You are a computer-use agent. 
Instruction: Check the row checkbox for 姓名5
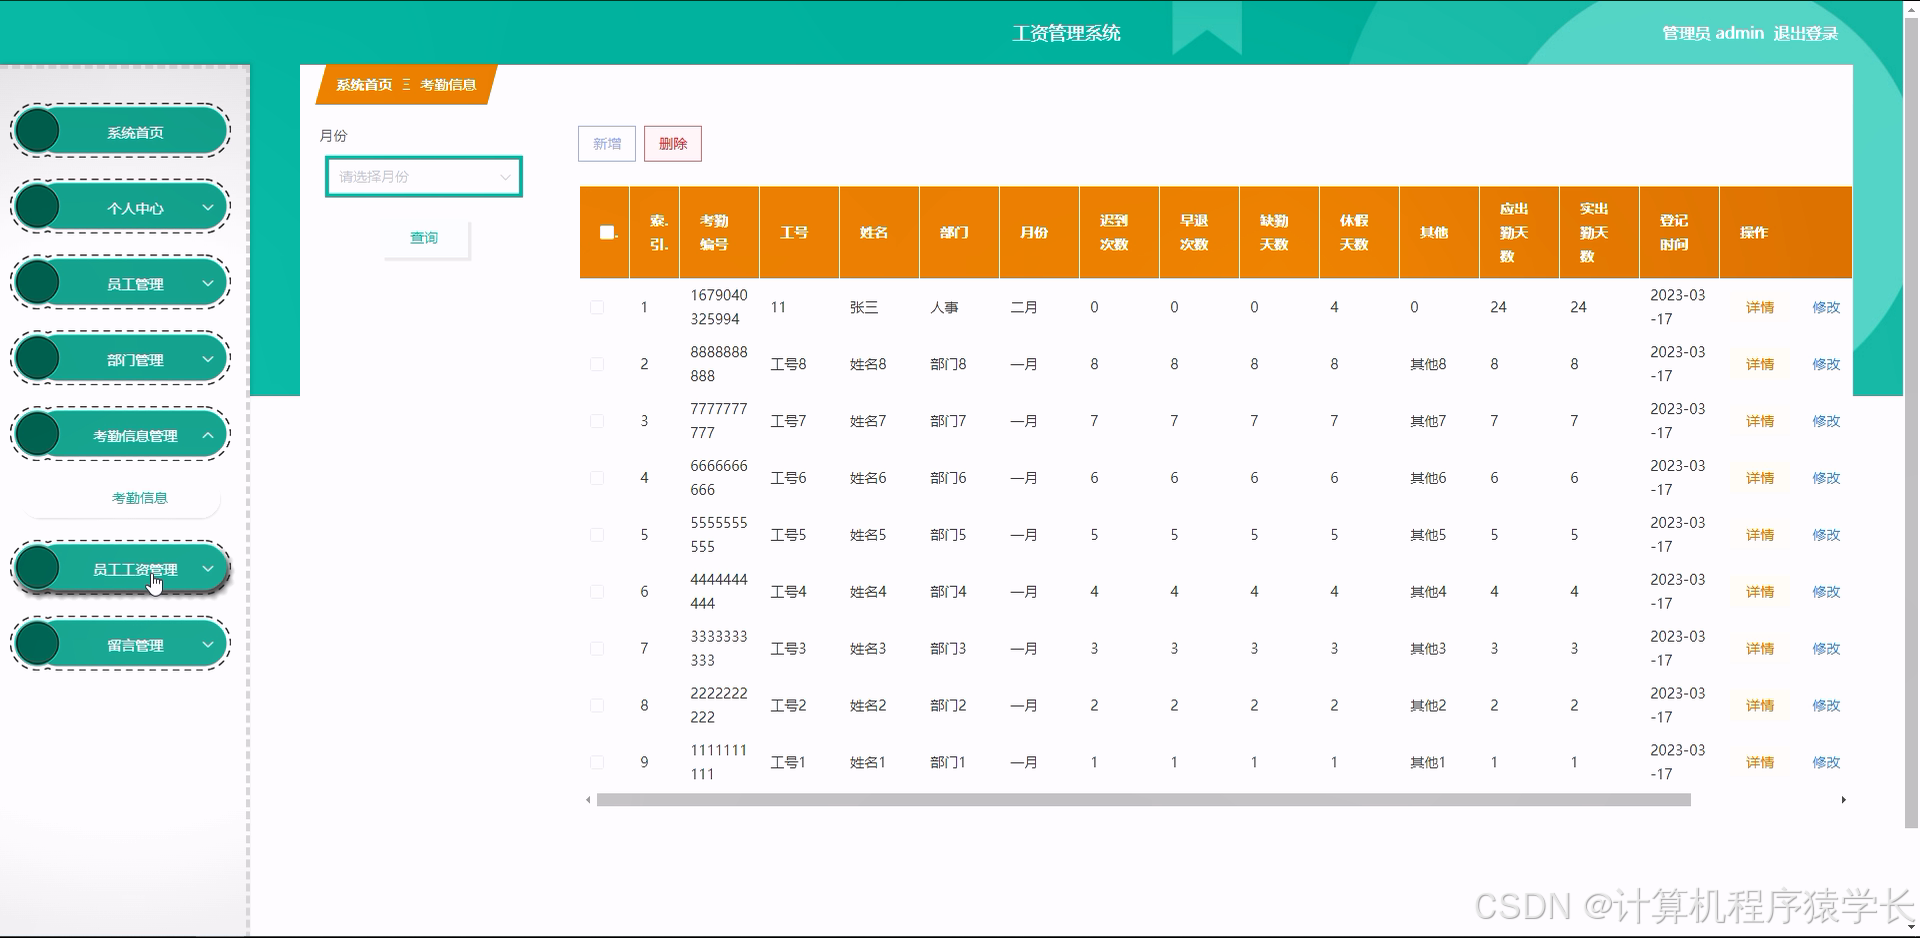[597, 535]
